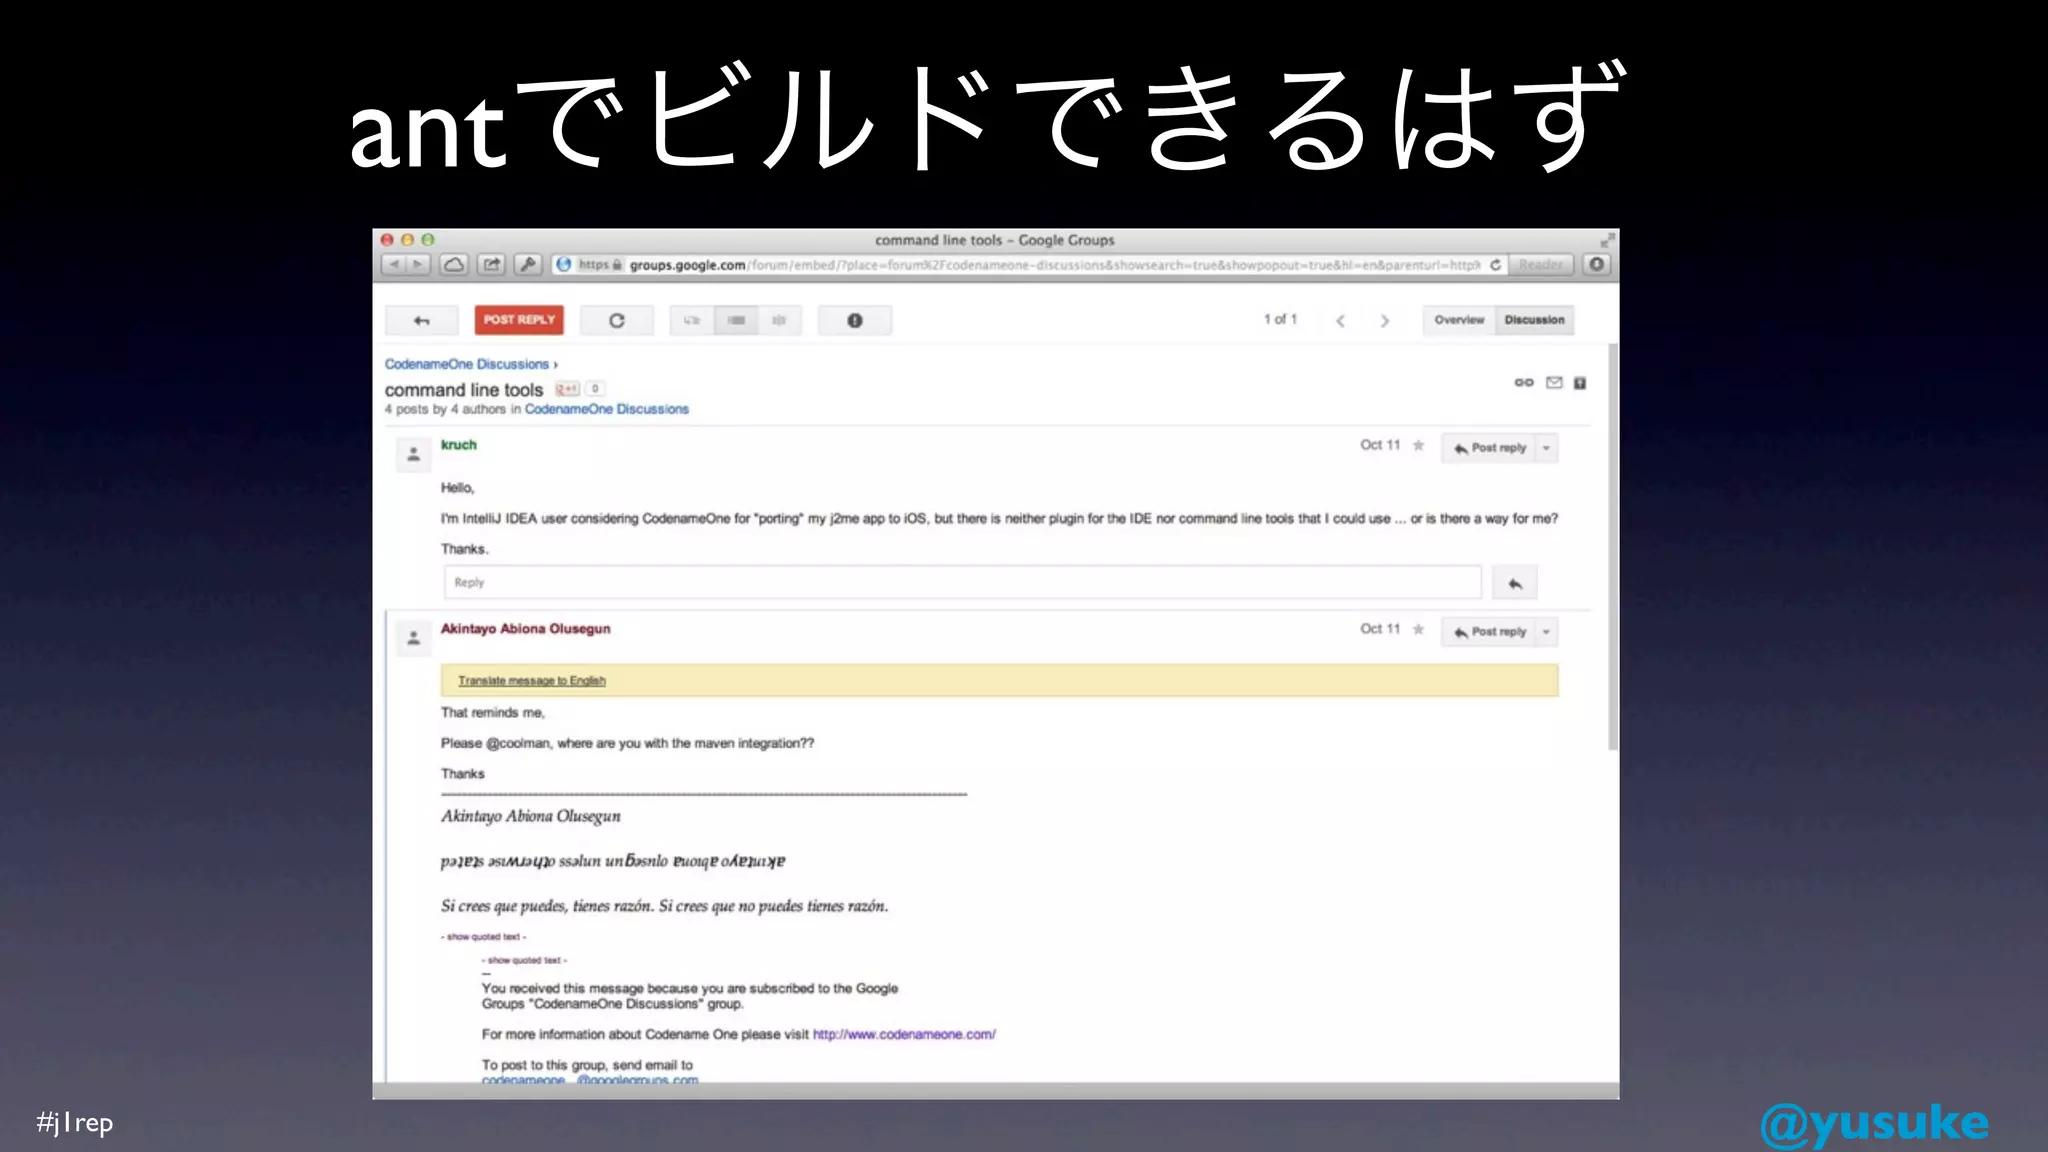Go back with the Safari back arrow
2048x1152 pixels.
(x=394, y=265)
